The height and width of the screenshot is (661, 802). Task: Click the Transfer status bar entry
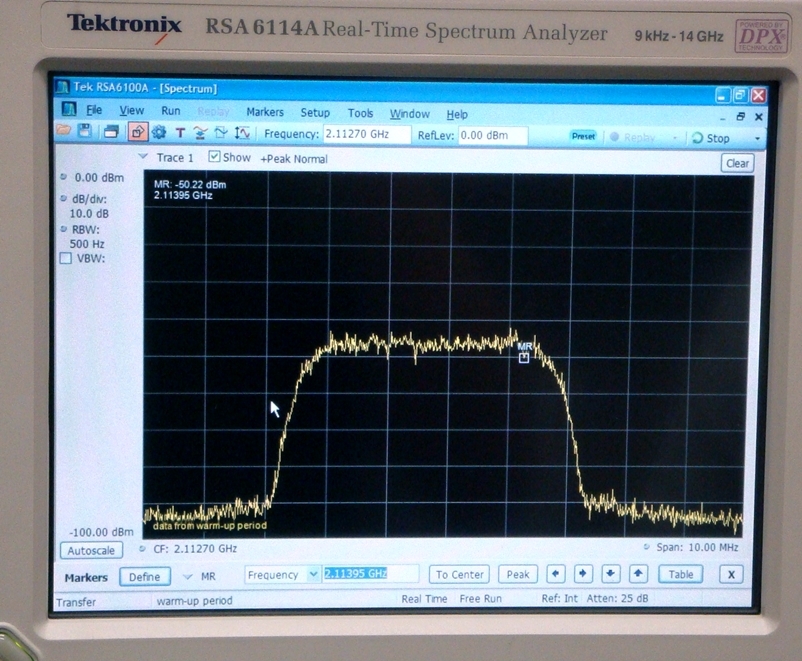click(76, 602)
